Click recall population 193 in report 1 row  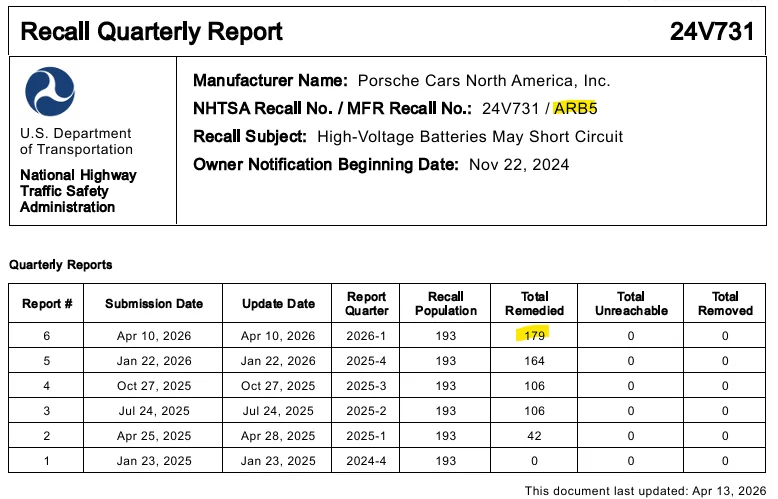(446, 461)
